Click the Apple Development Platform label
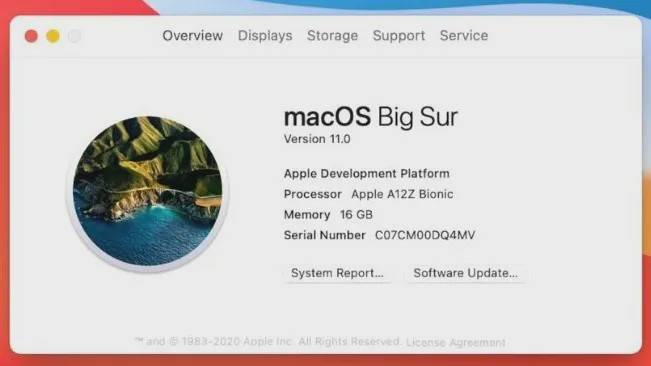 pos(367,173)
